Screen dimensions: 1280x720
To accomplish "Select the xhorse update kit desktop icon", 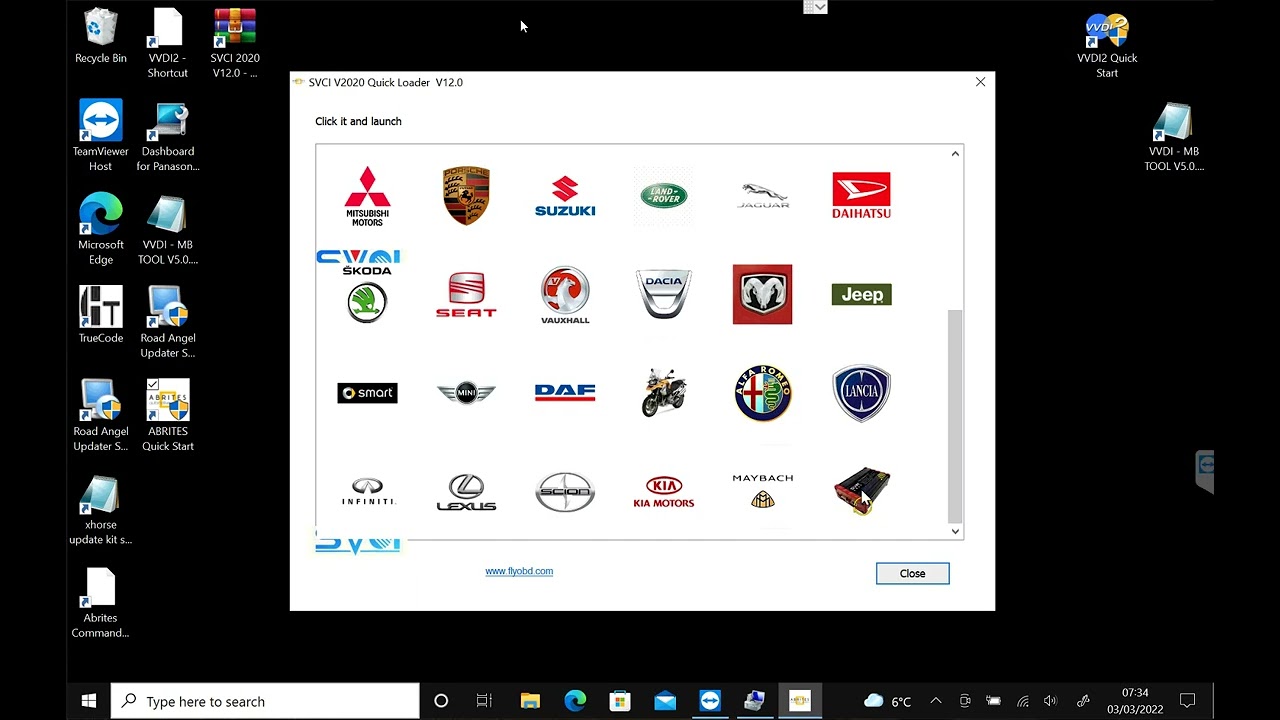I will point(100,510).
